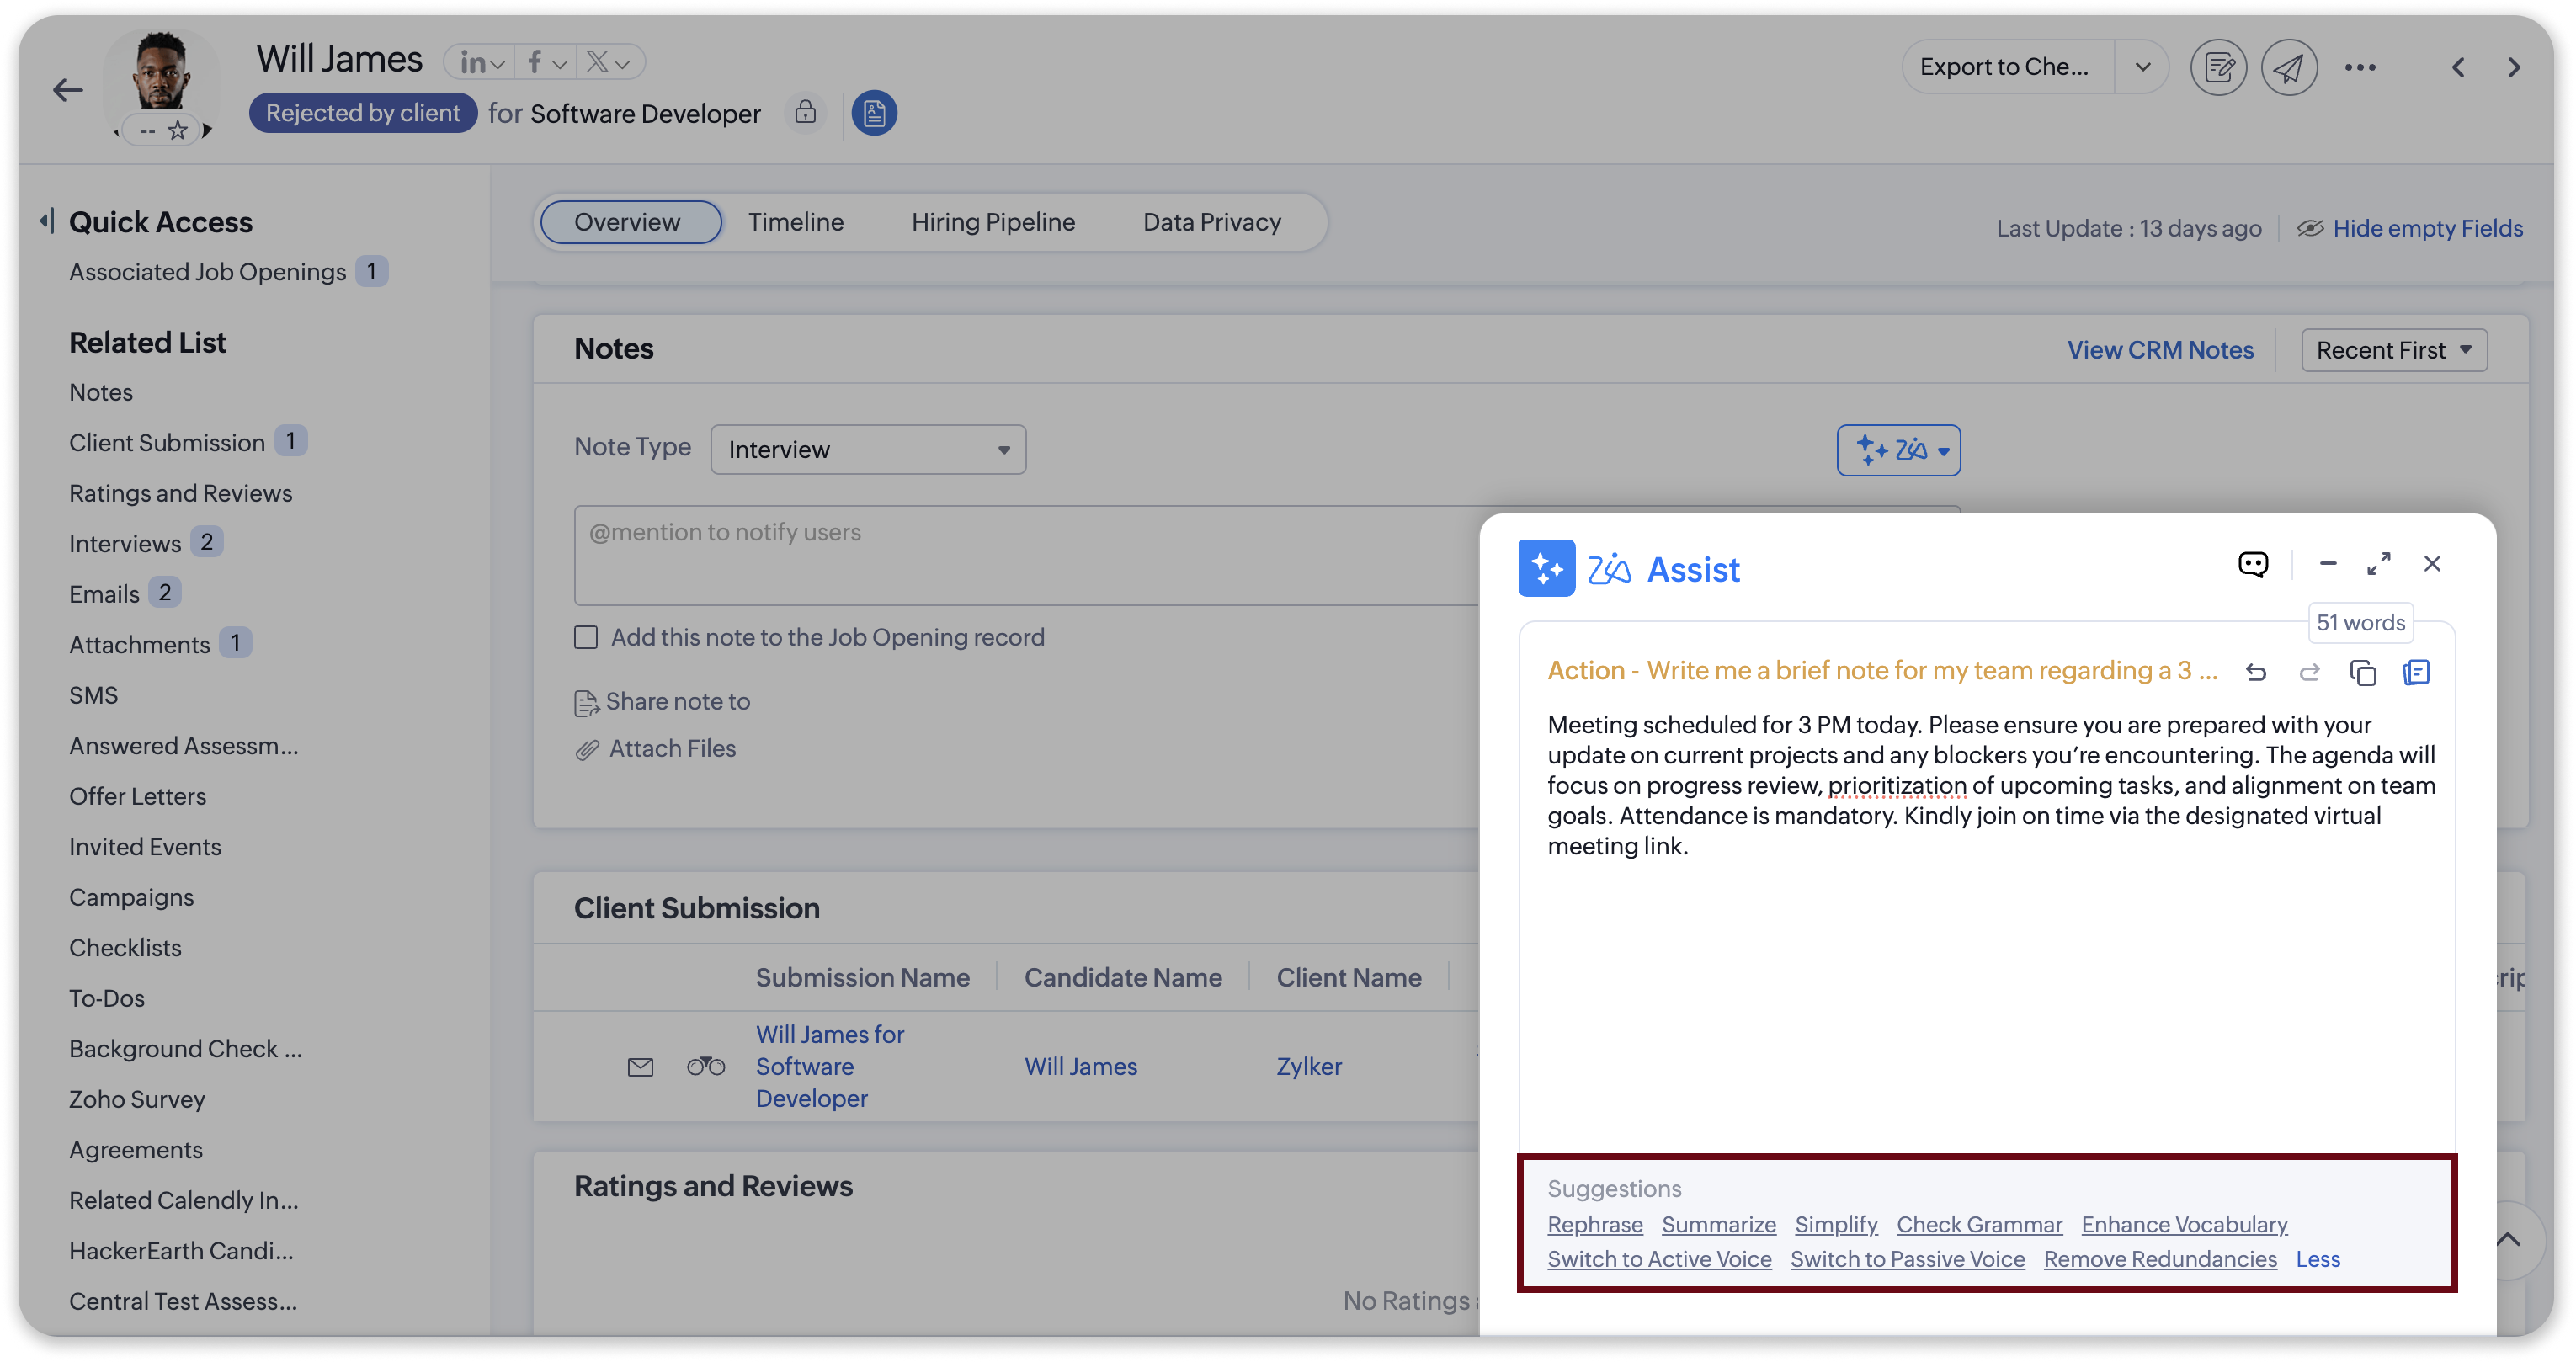Click the send email paper-plane icon

coord(2288,68)
